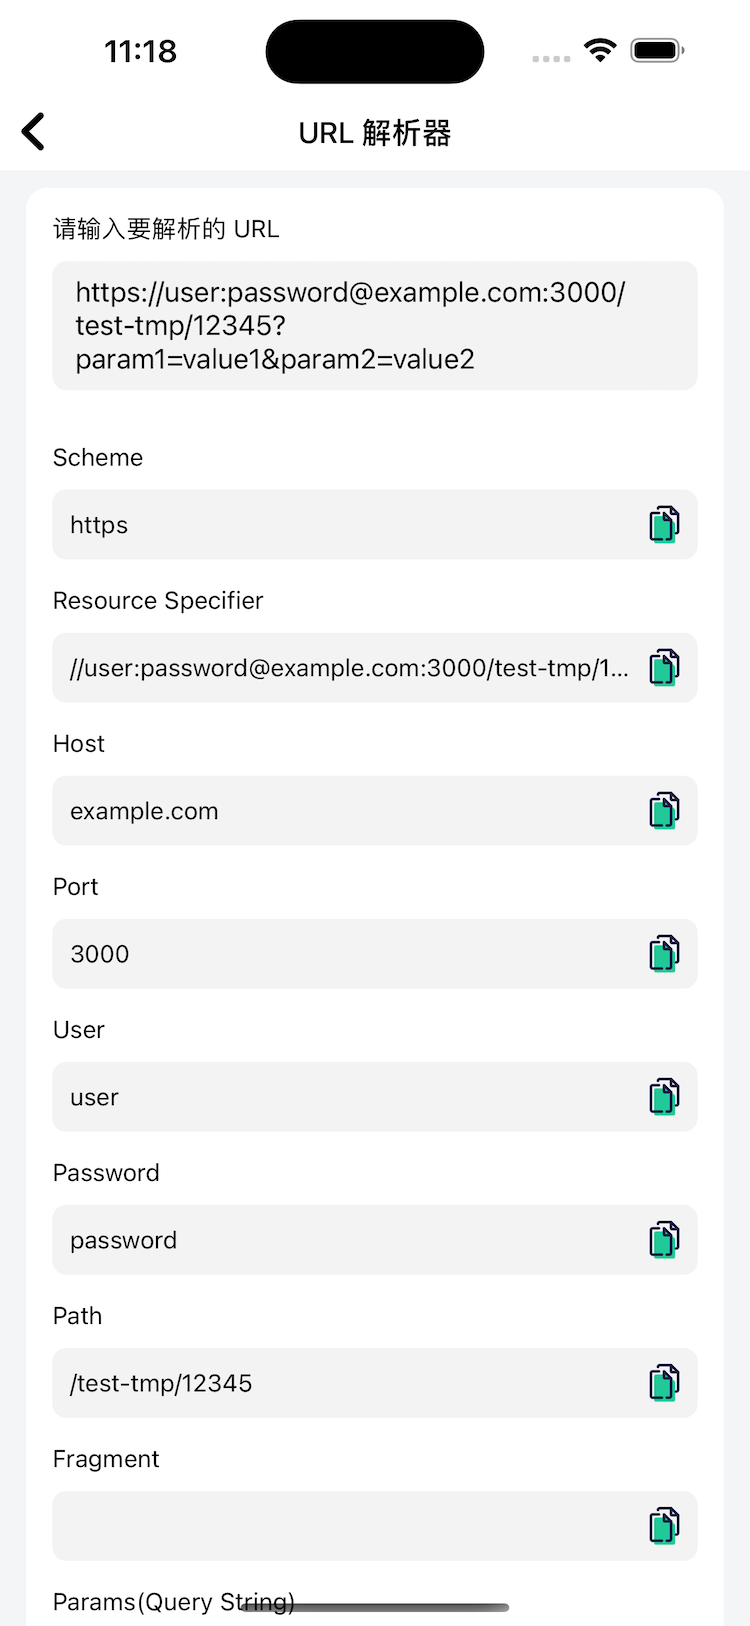Copy the Password field value
The width and height of the screenshot is (750, 1626).
coord(664,1240)
